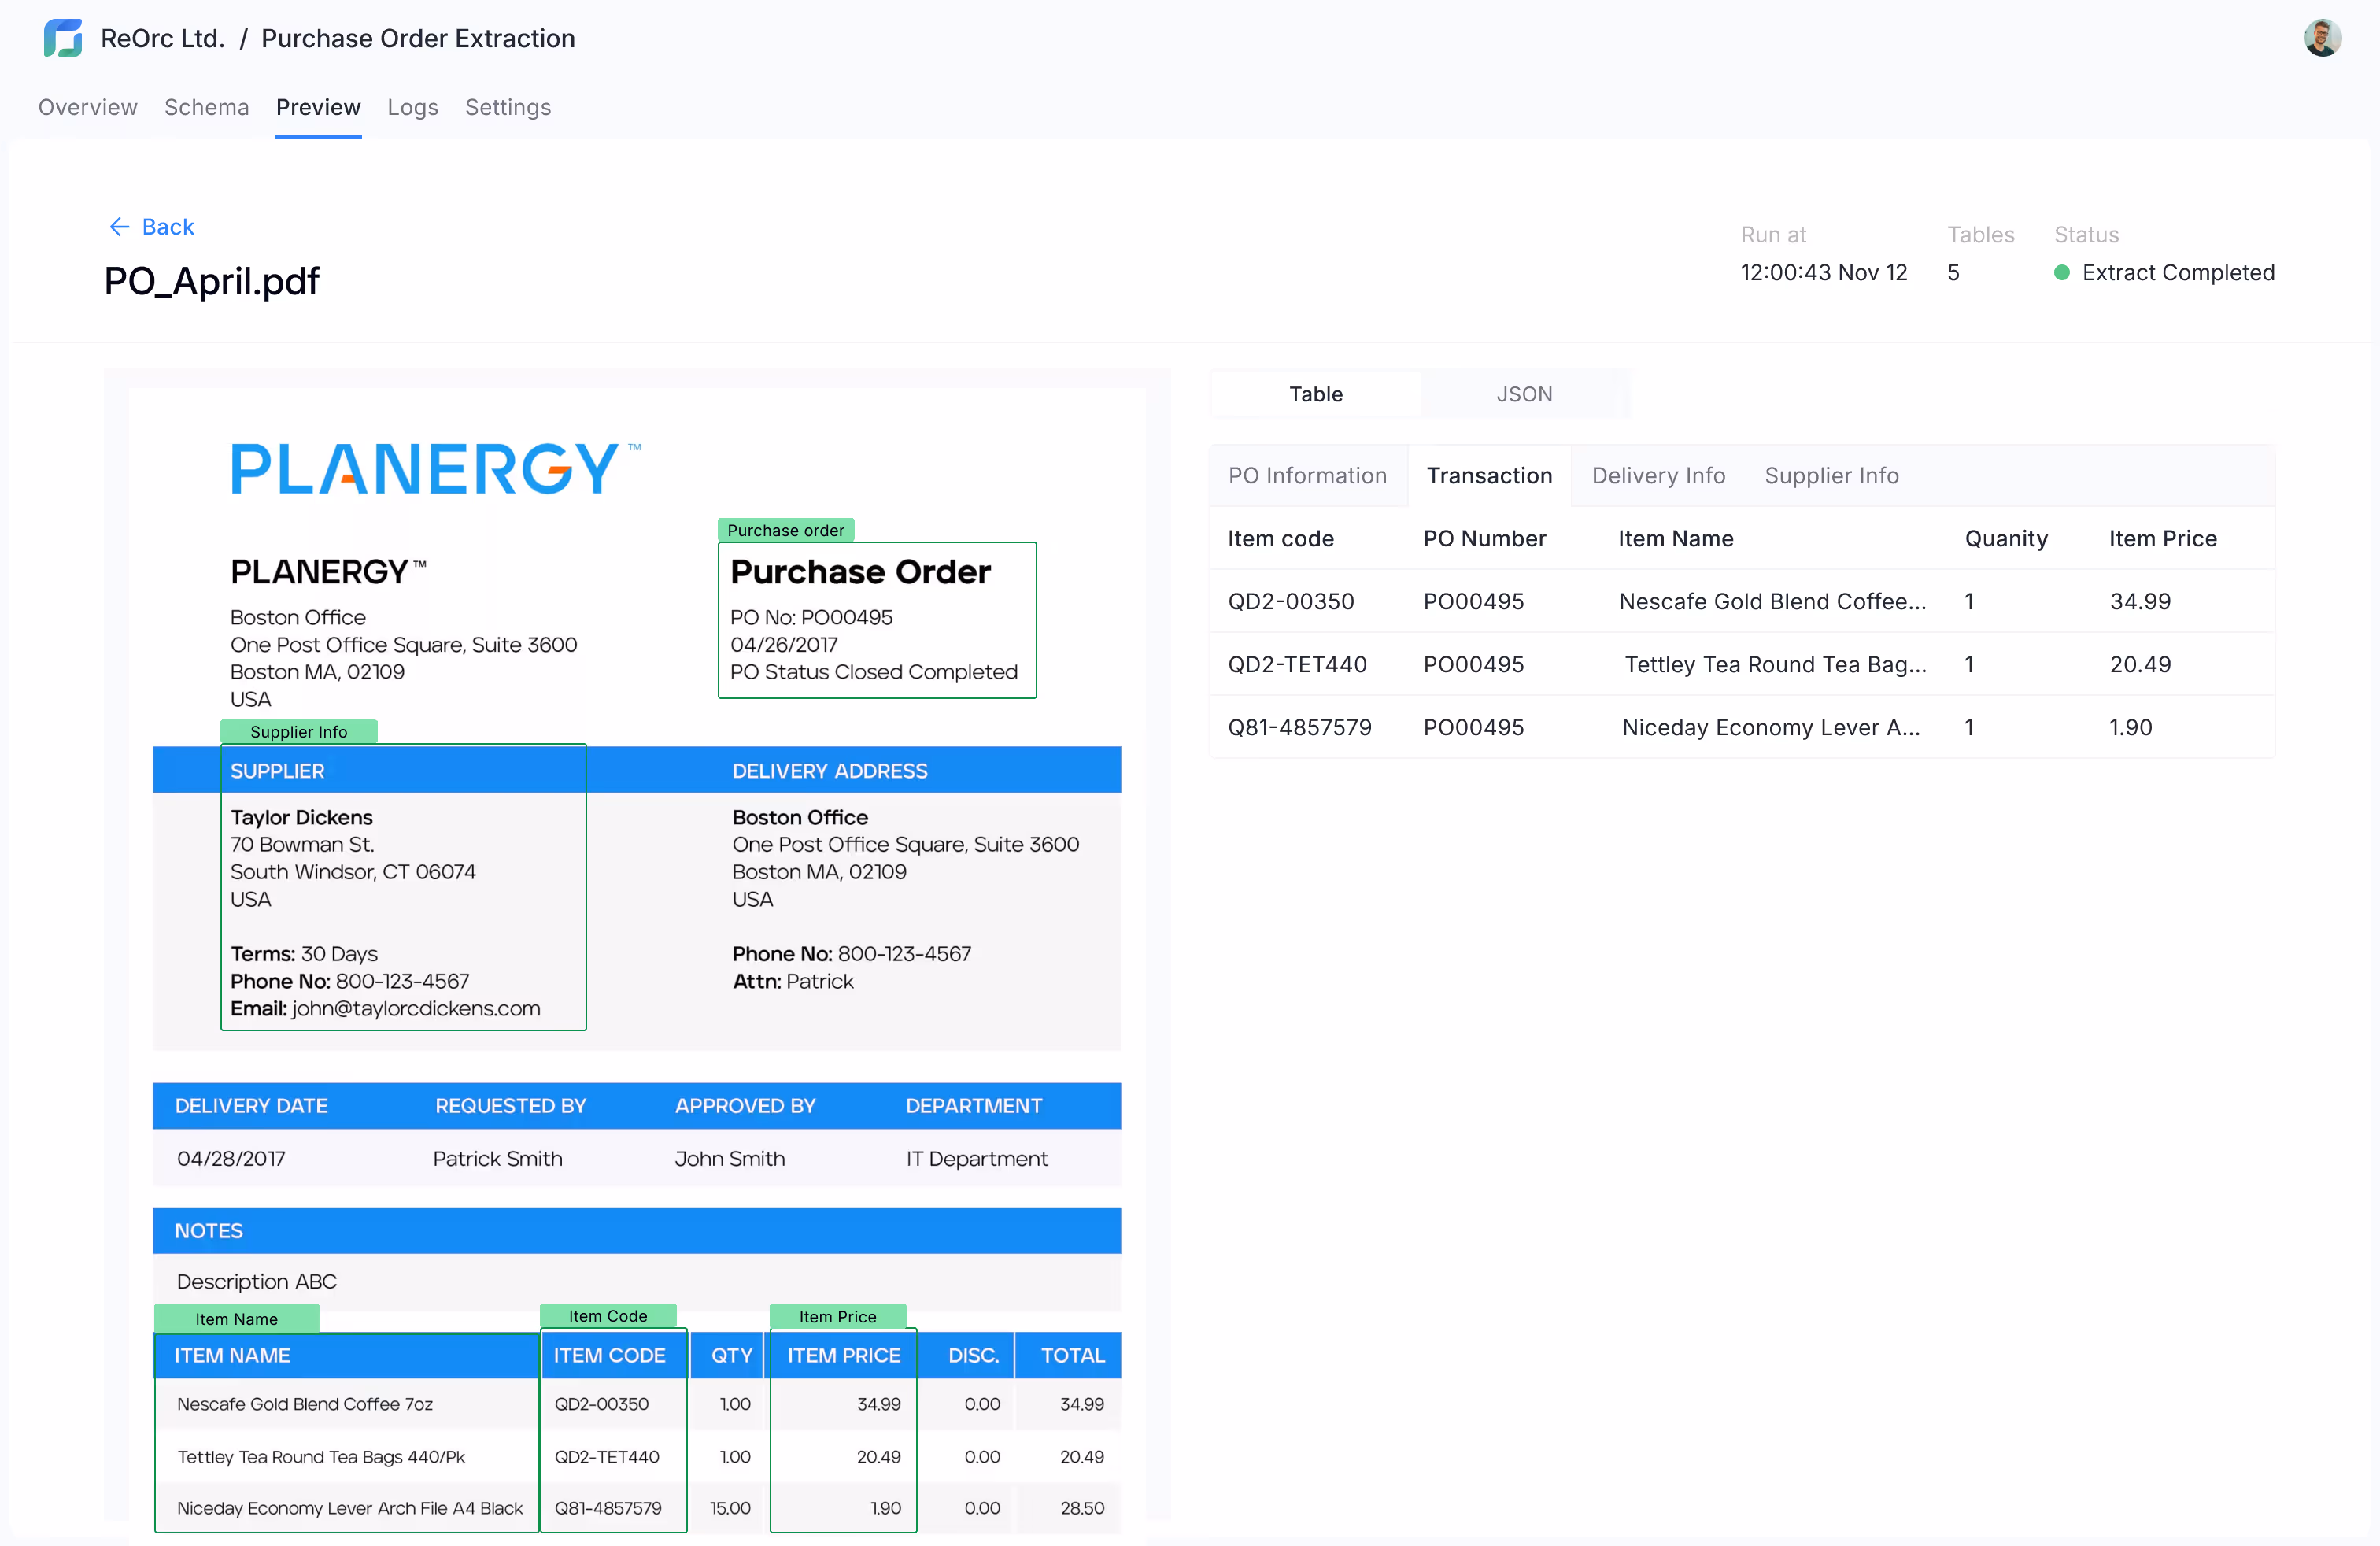Select the Item Code annotation tag

click(608, 1316)
